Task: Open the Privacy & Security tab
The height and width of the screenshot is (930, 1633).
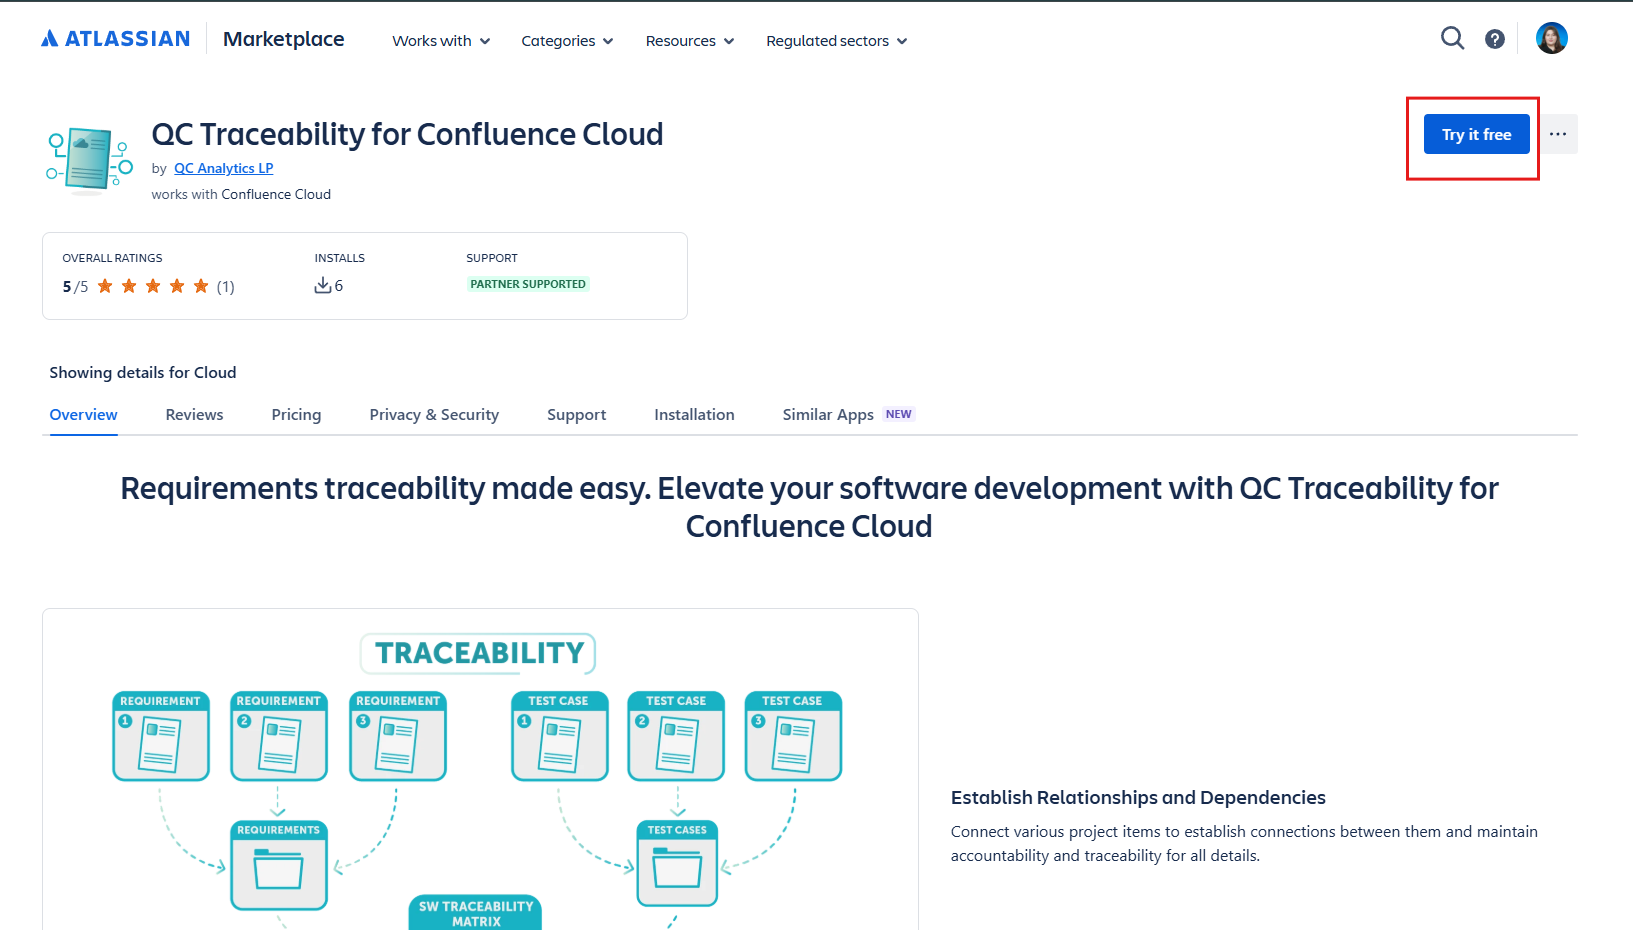Action: pyautogui.click(x=434, y=414)
